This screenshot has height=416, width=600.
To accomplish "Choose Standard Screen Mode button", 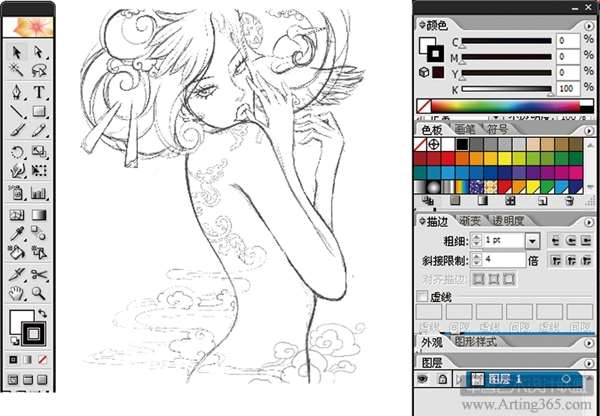I will pos(13,380).
